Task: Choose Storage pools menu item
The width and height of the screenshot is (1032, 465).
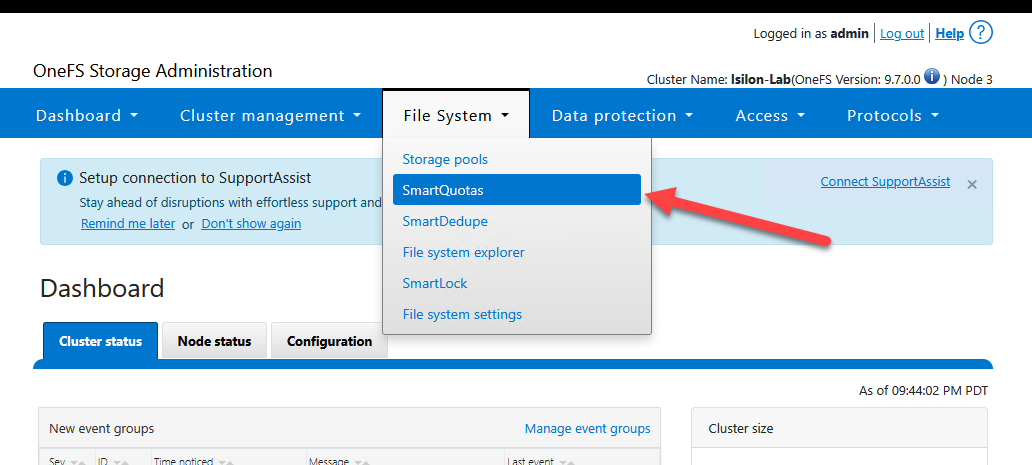Action: point(445,159)
